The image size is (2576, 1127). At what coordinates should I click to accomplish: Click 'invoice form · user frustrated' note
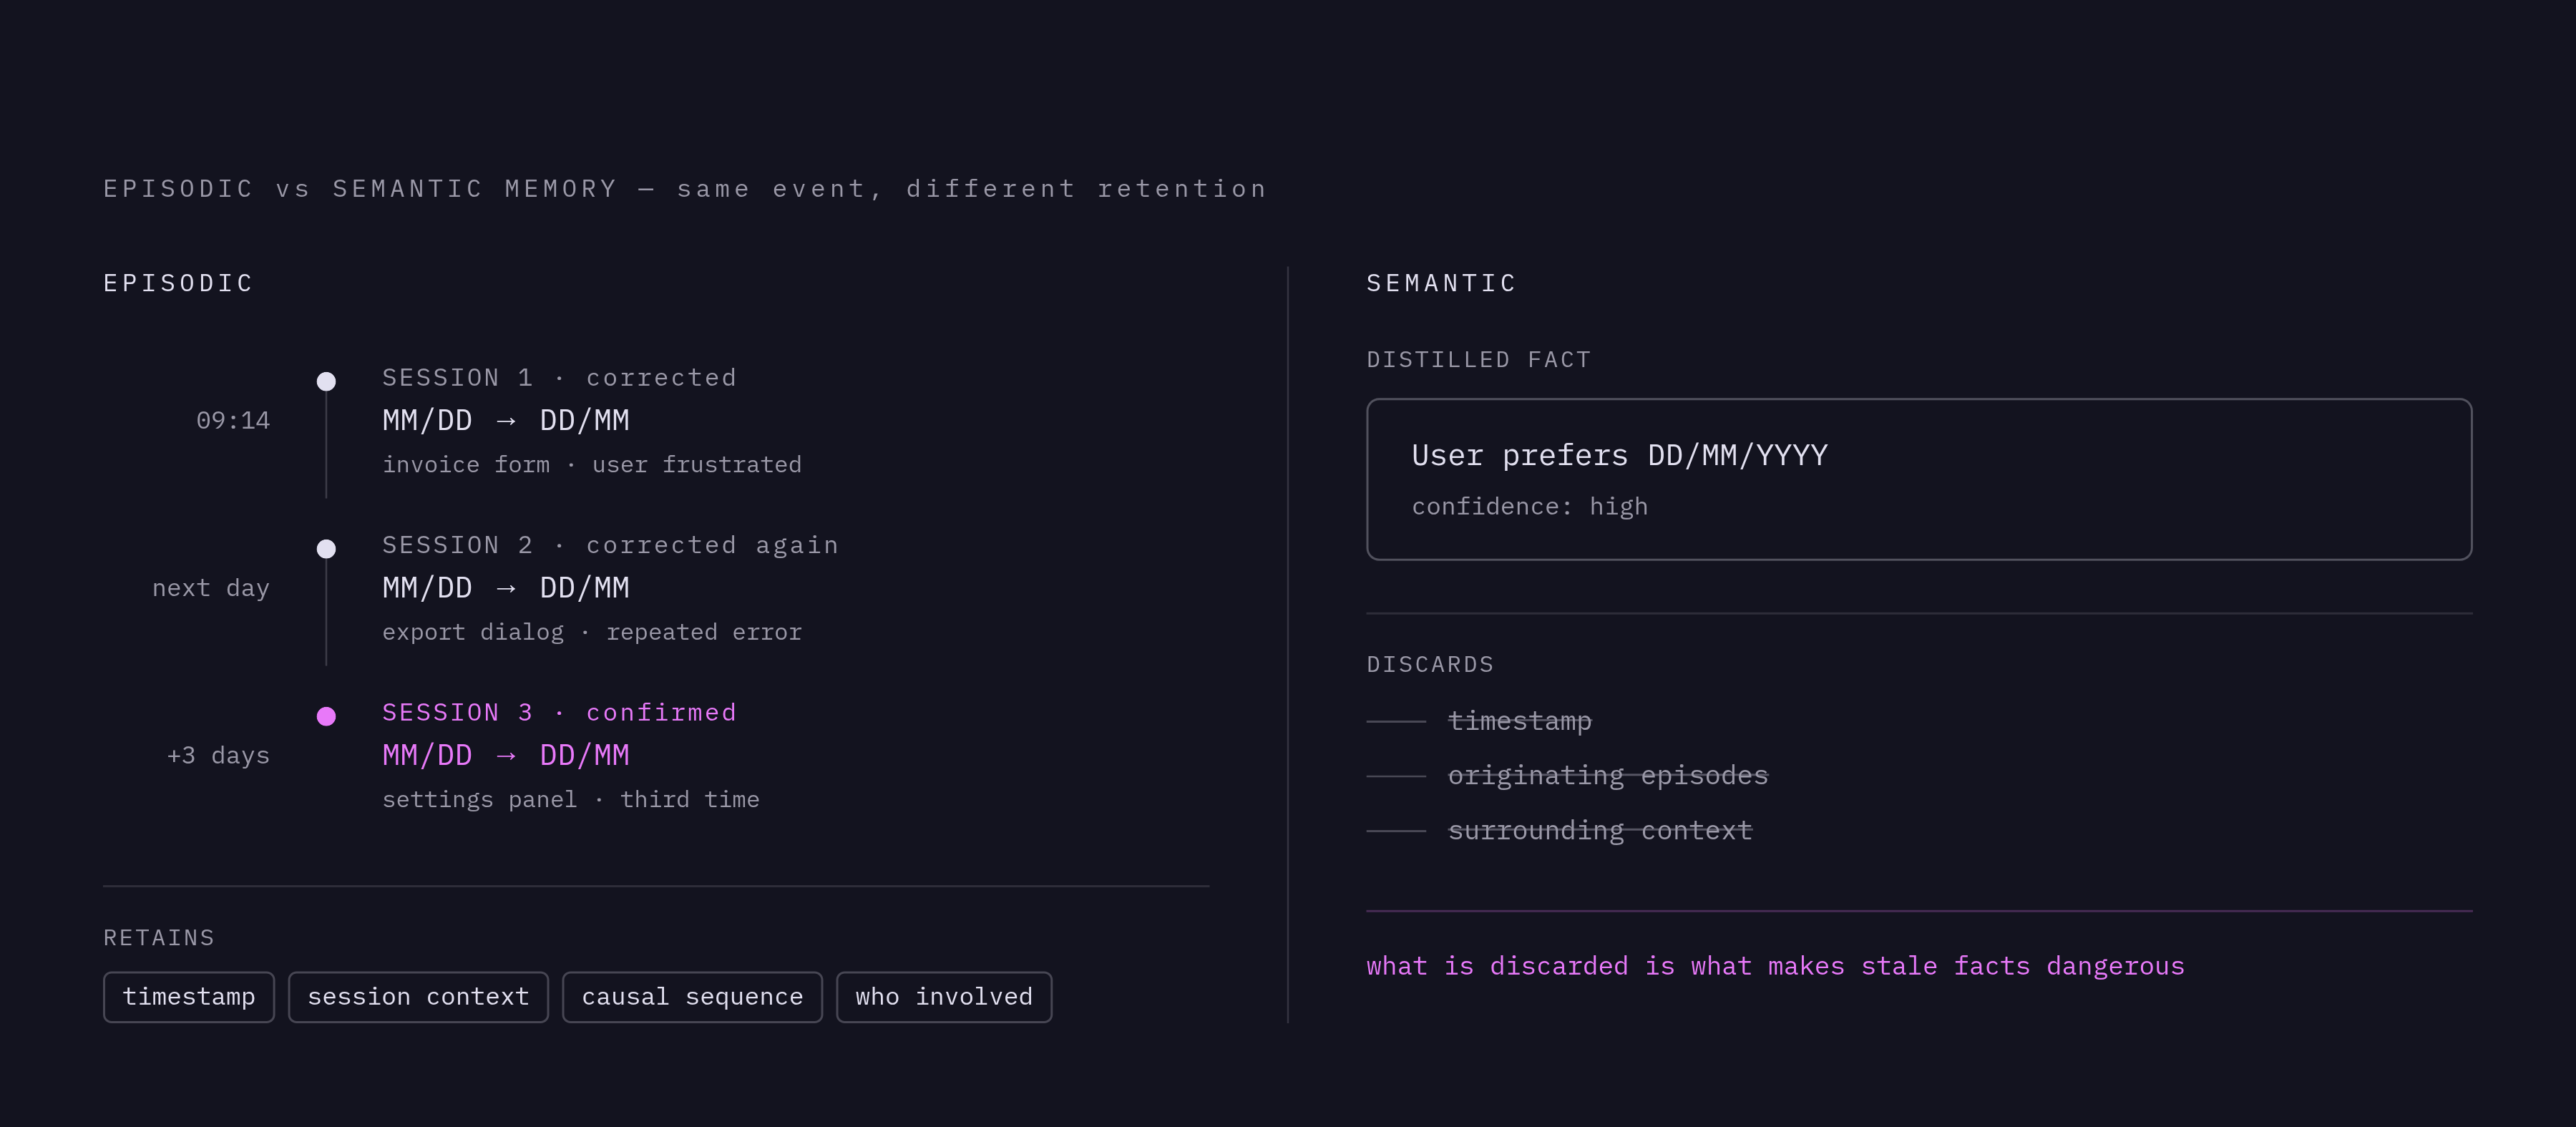(x=592, y=465)
